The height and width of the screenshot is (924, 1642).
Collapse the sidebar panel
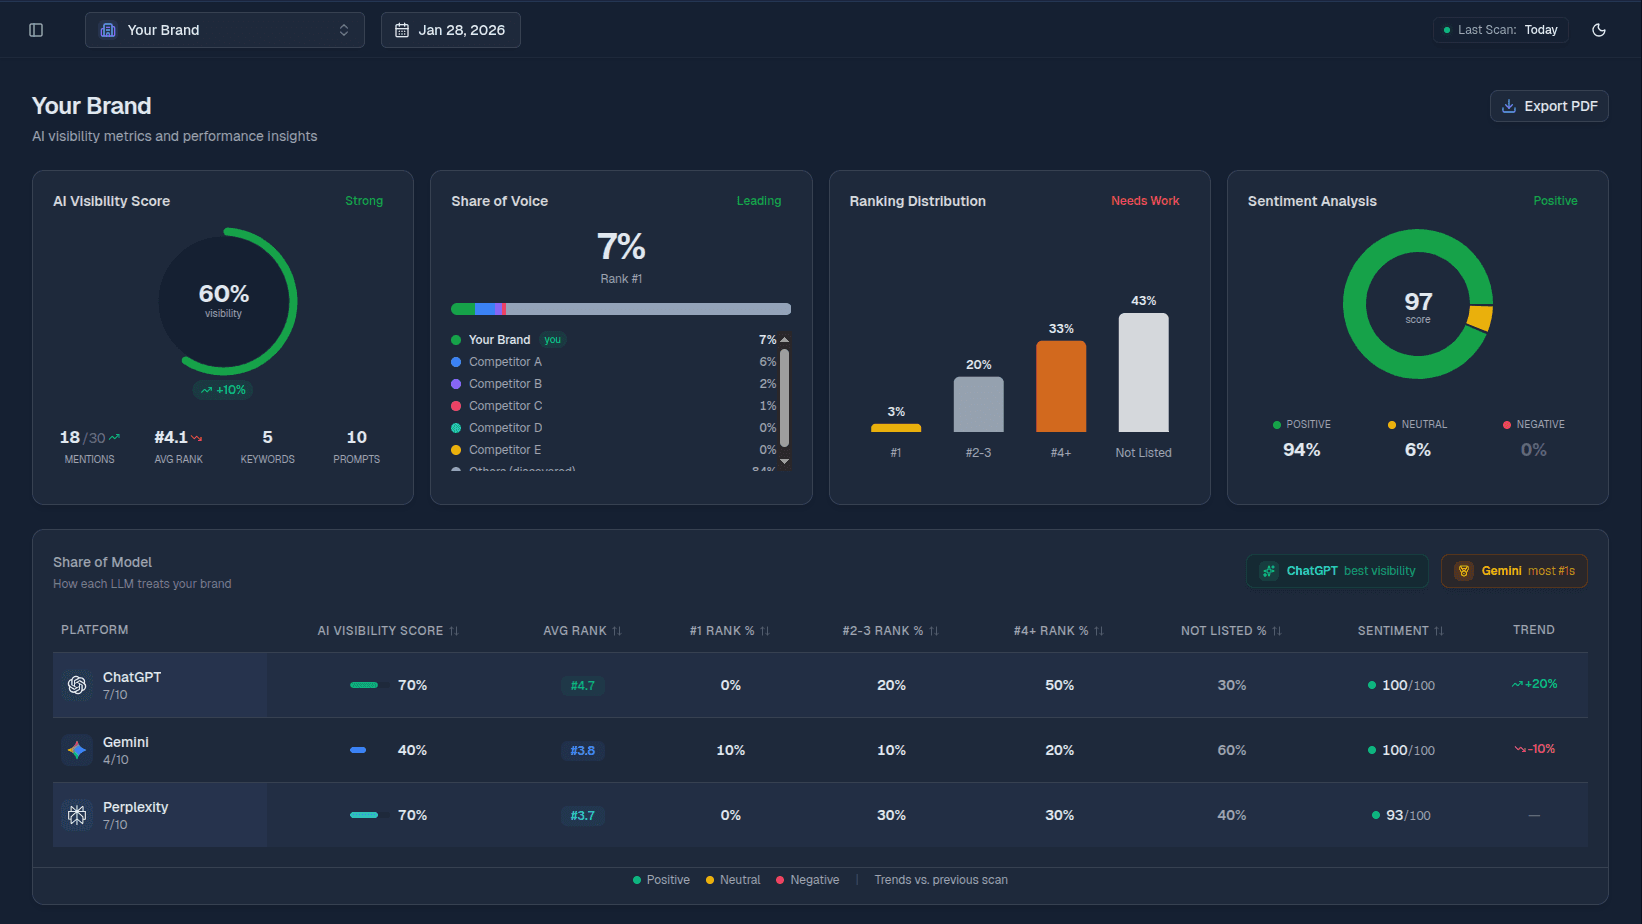pos(36,30)
